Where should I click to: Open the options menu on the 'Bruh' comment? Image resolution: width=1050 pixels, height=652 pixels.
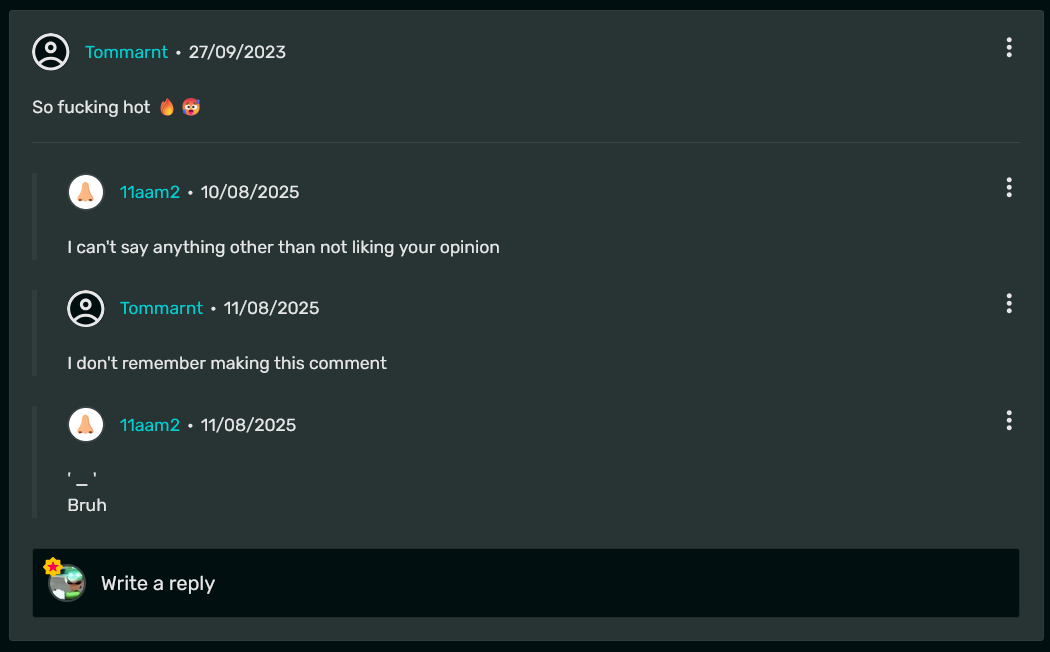point(1009,420)
